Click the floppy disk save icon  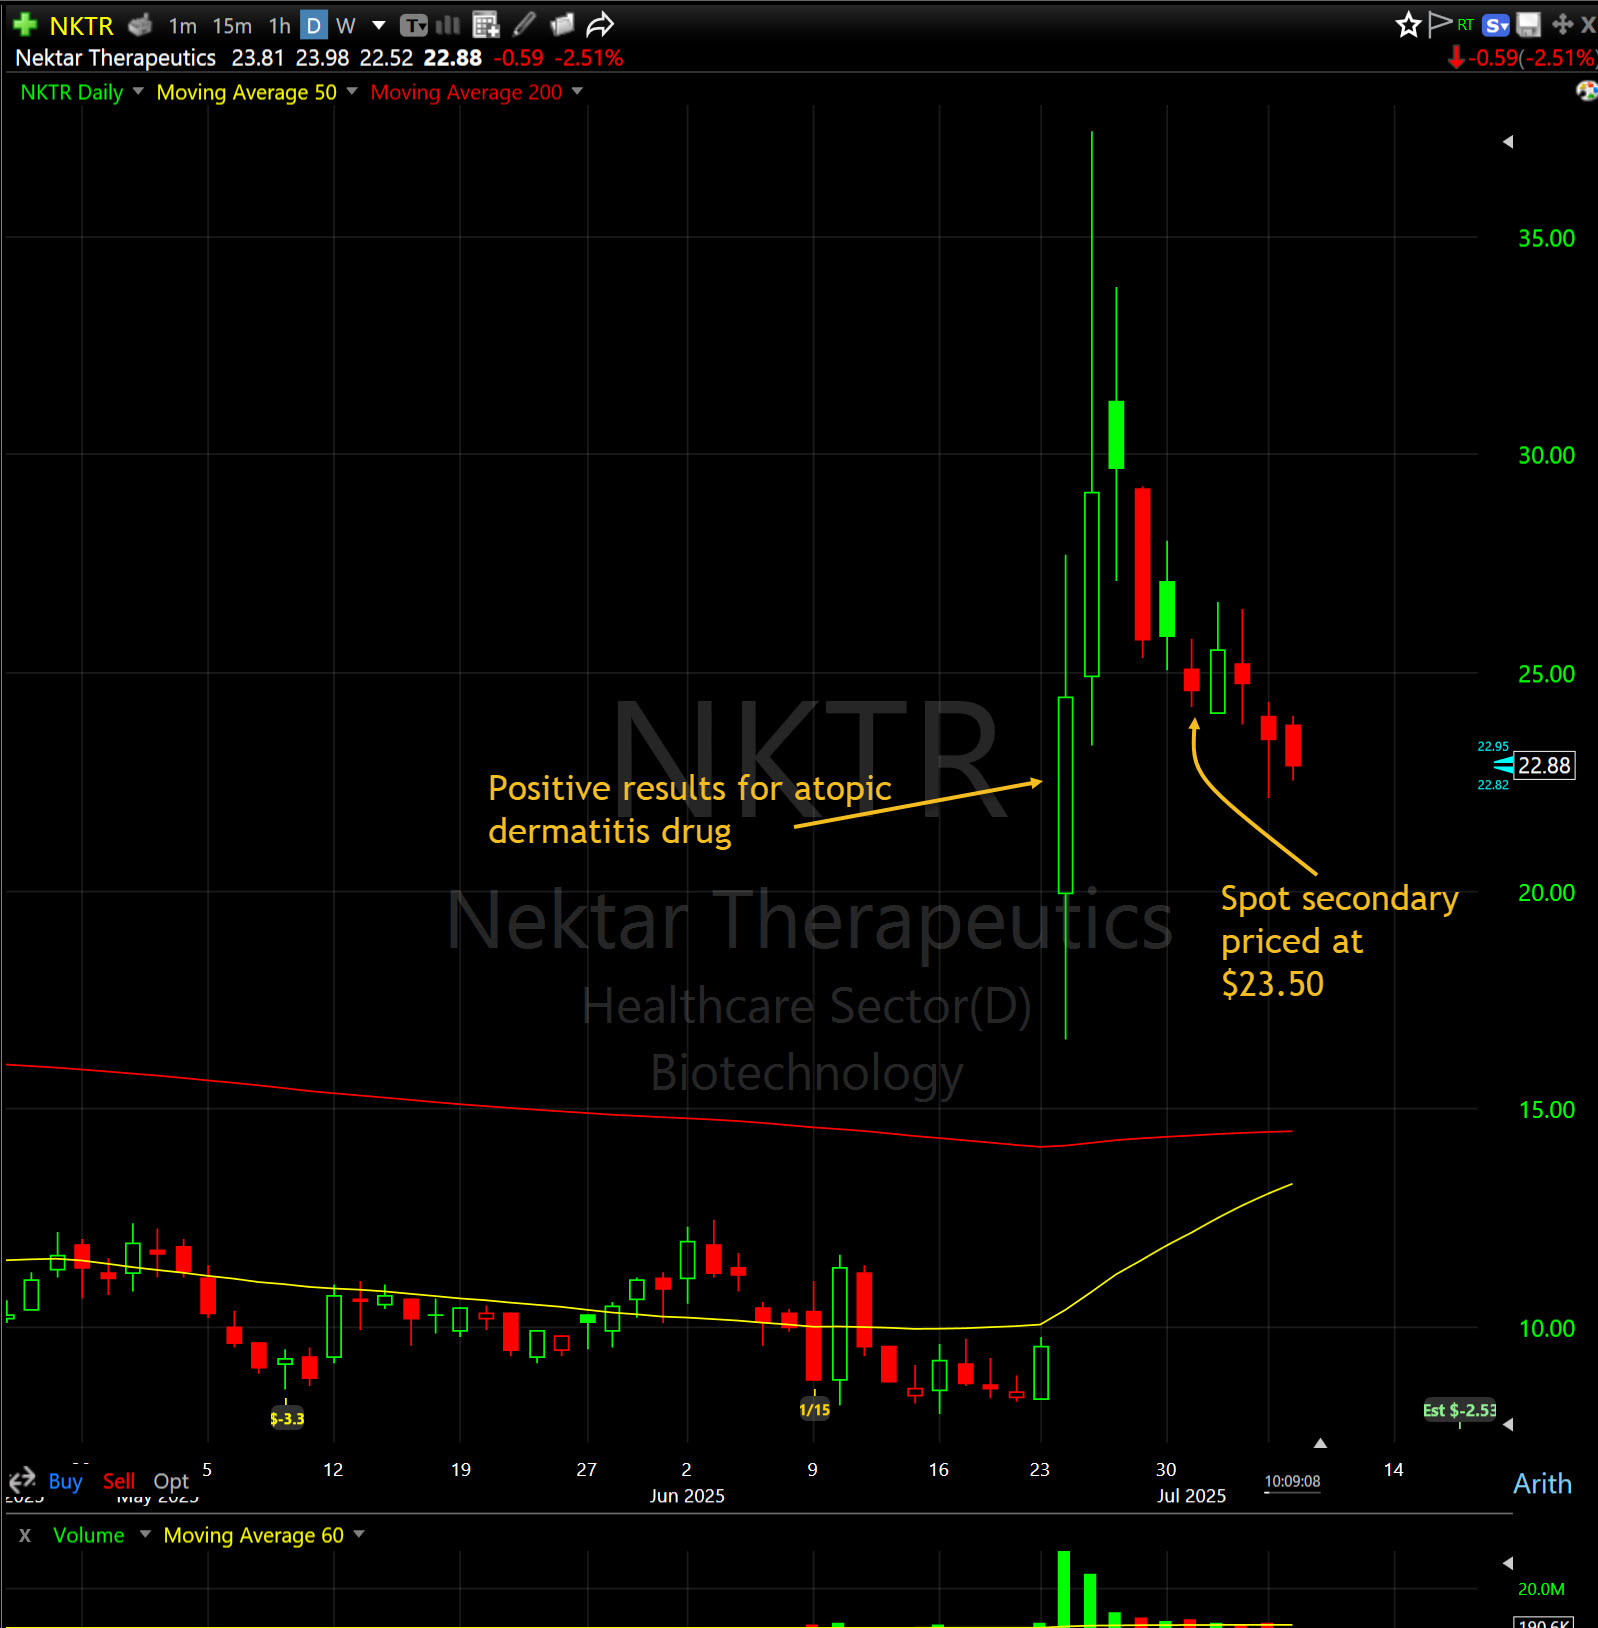click(1528, 24)
